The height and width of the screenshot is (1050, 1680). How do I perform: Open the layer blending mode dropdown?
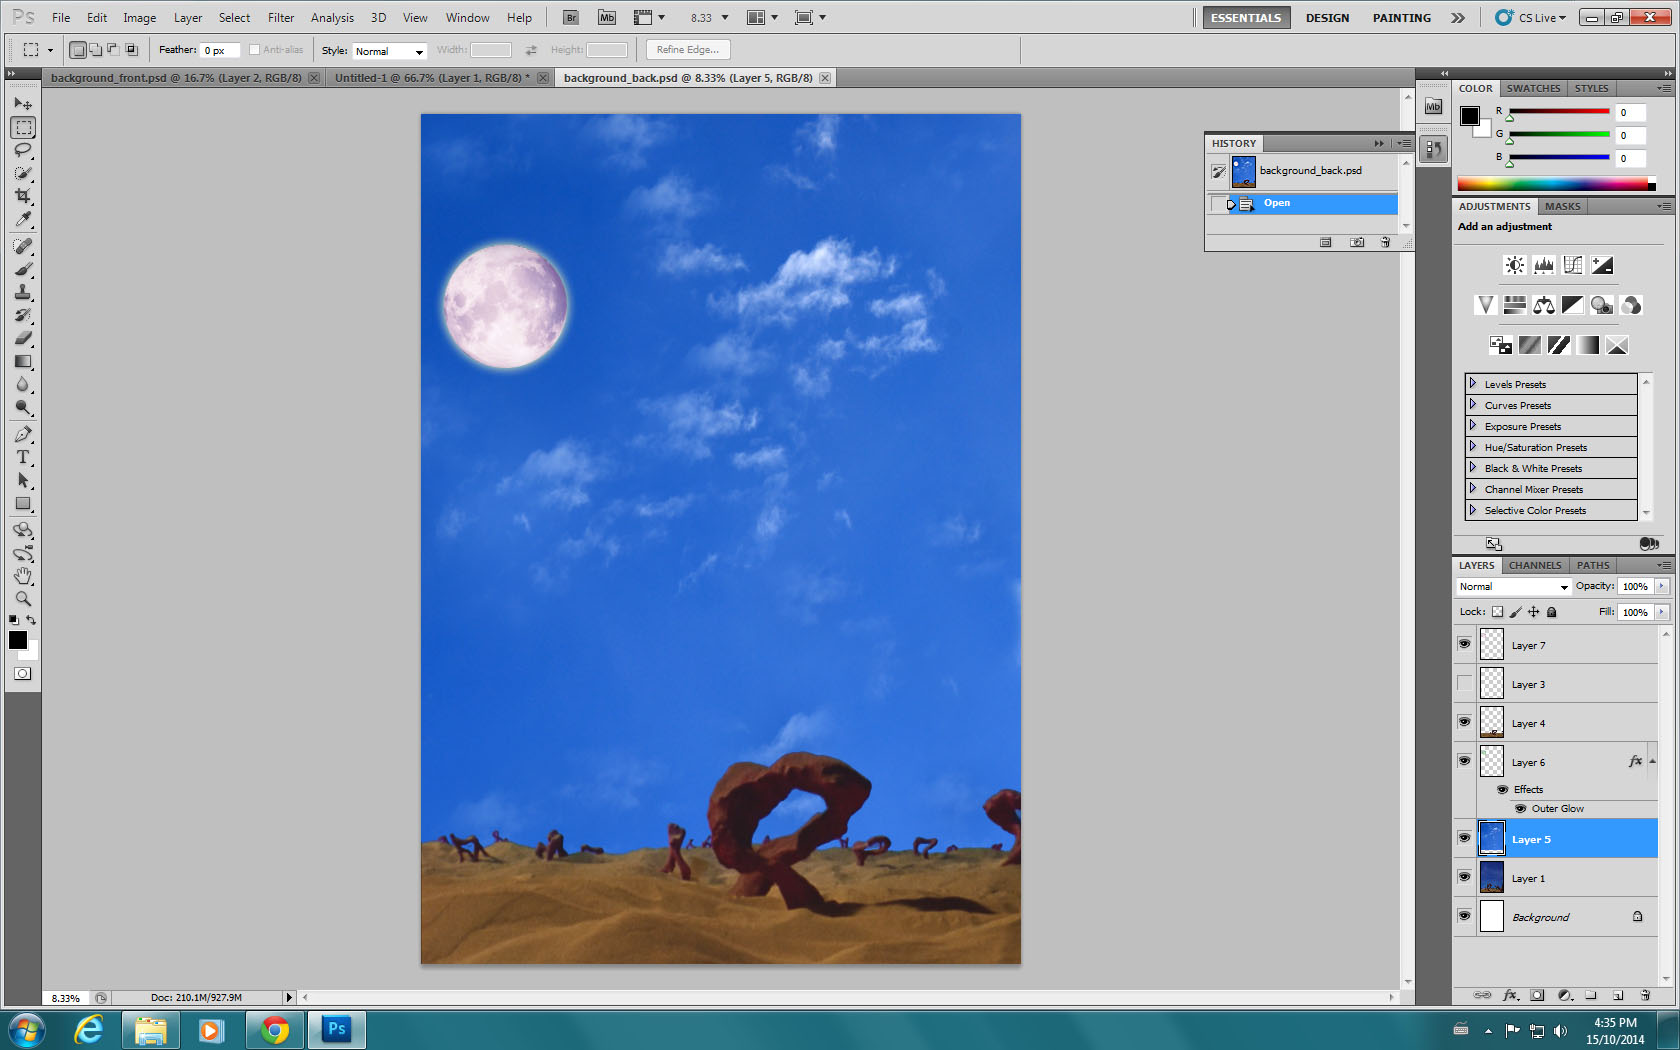pos(1511,586)
